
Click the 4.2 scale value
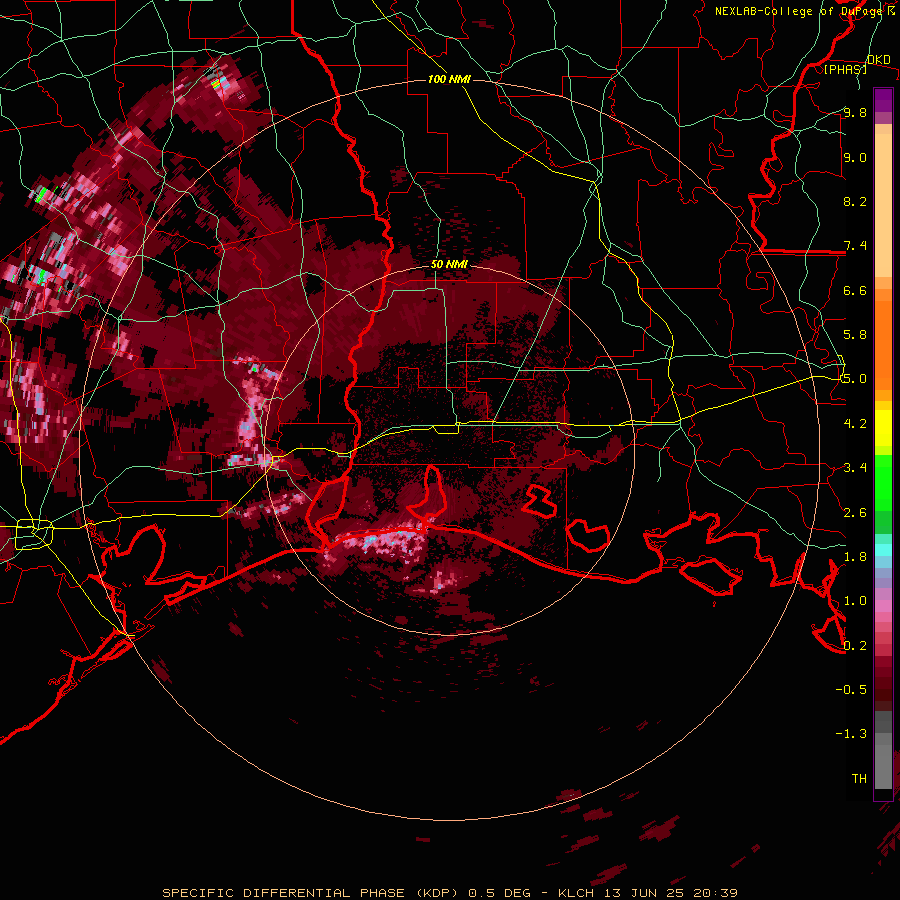pos(855,423)
